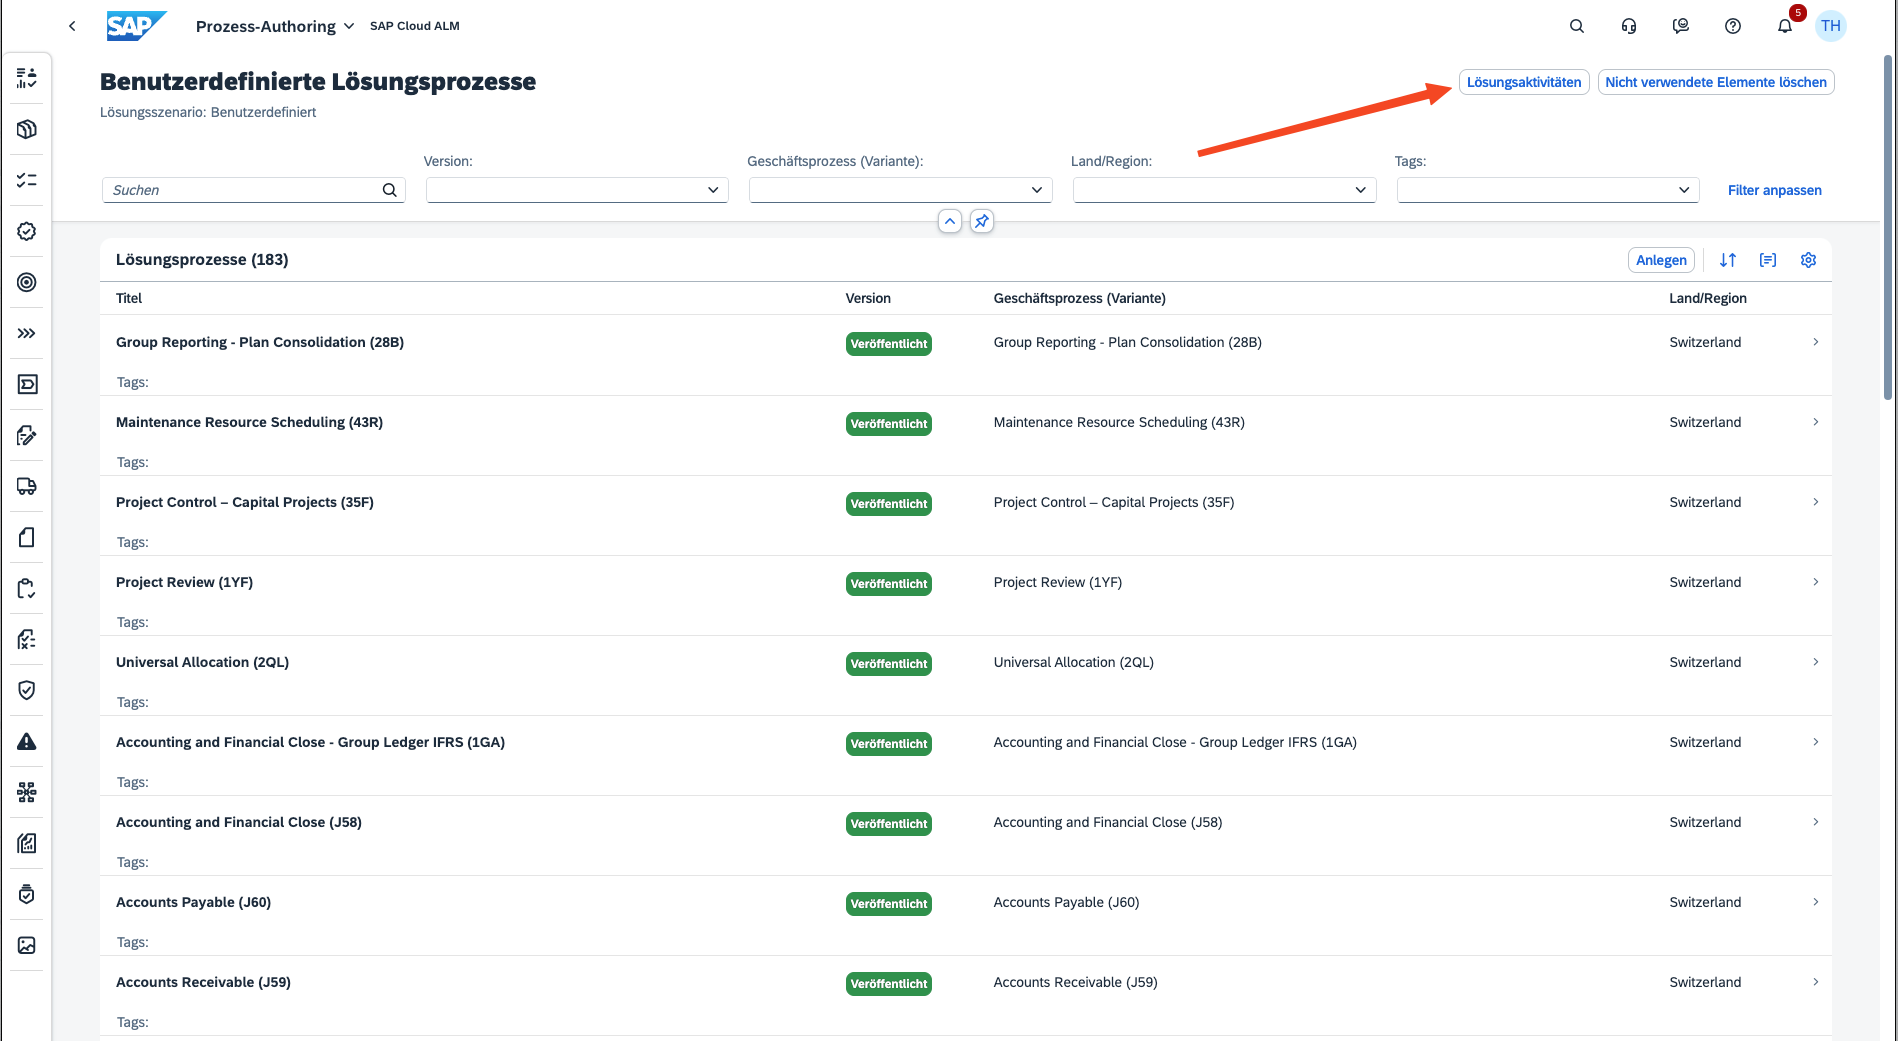Click the search magnifier icon in header

pyautogui.click(x=1577, y=26)
